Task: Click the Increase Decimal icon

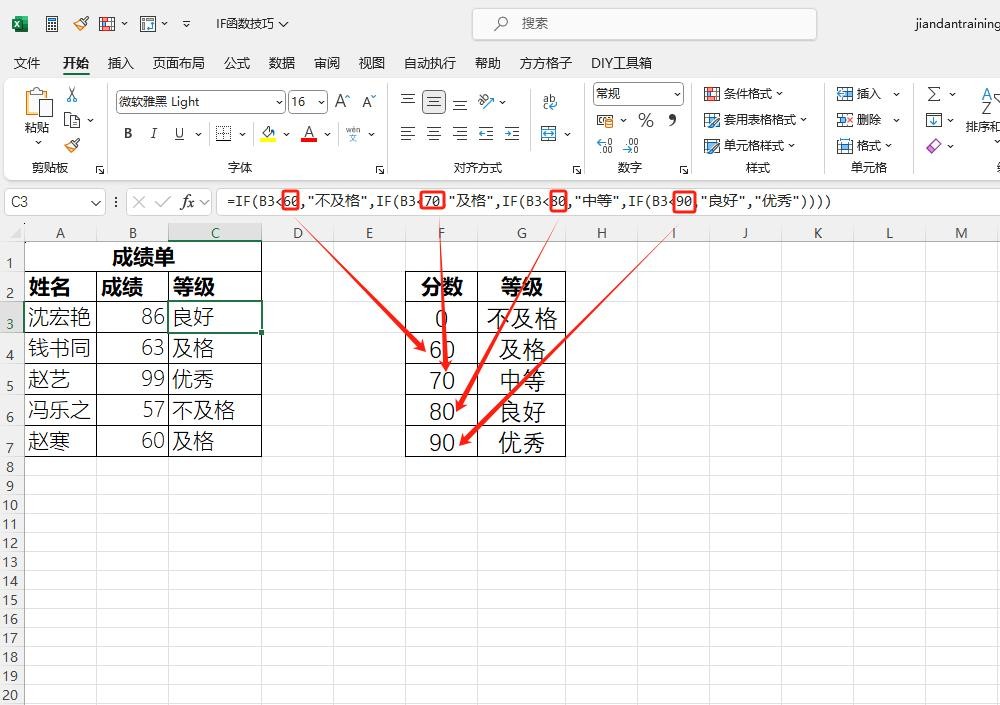Action: 605,146
